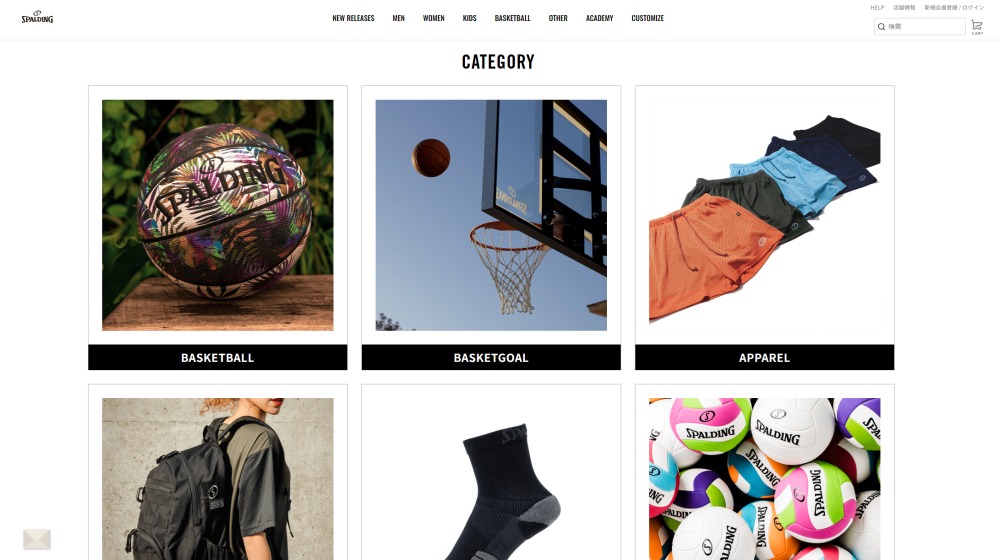Click the Spalding logo
Image resolution: width=1000 pixels, height=560 pixels.
(37, 17)
